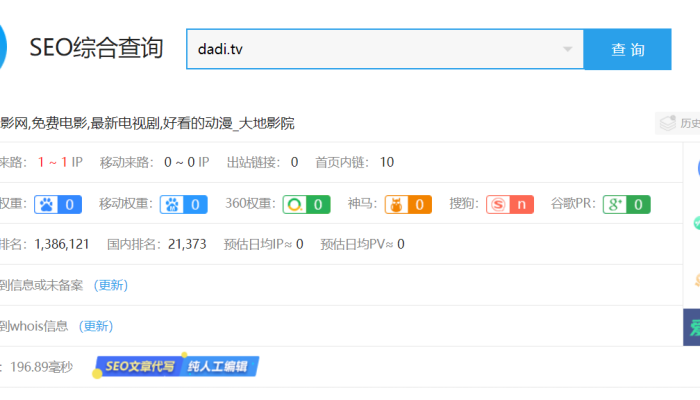Click the 360权重 label
Viewport: 700px width, 400px height.
[250, 204]
